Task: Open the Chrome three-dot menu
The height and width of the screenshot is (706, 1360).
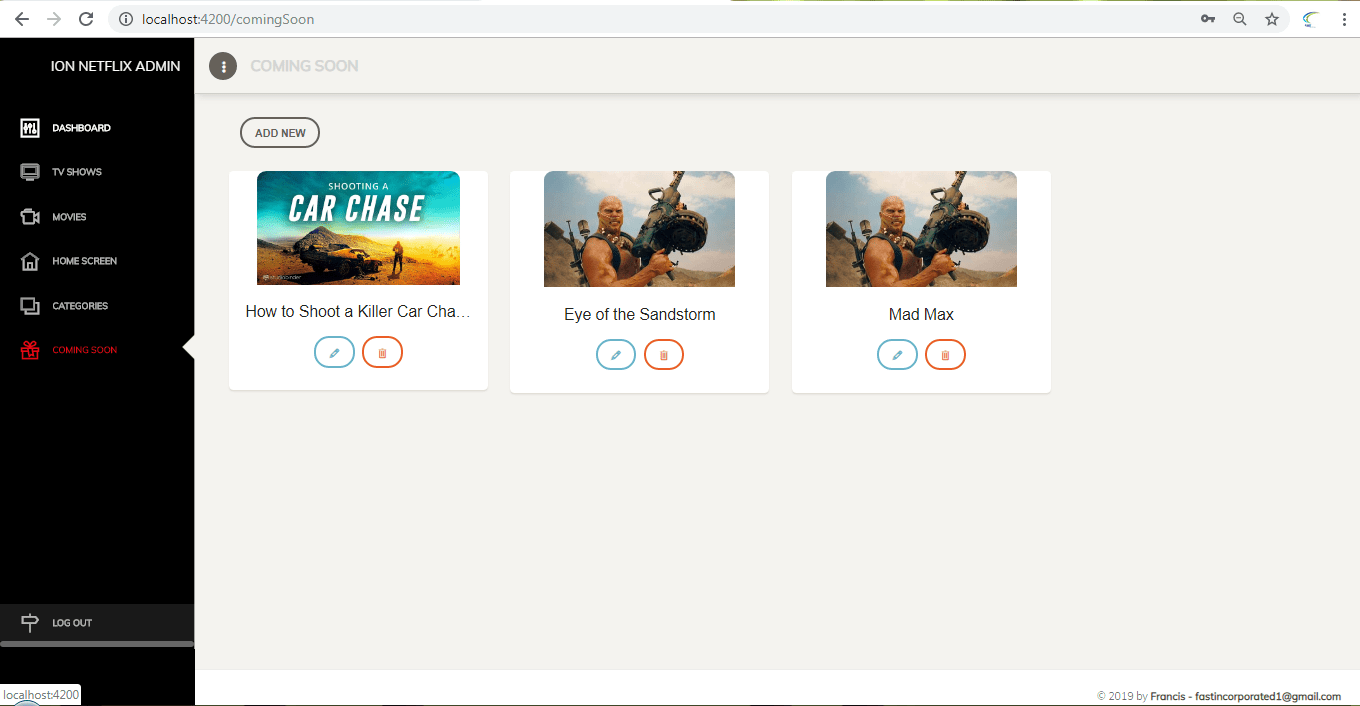Action: 1344,18
